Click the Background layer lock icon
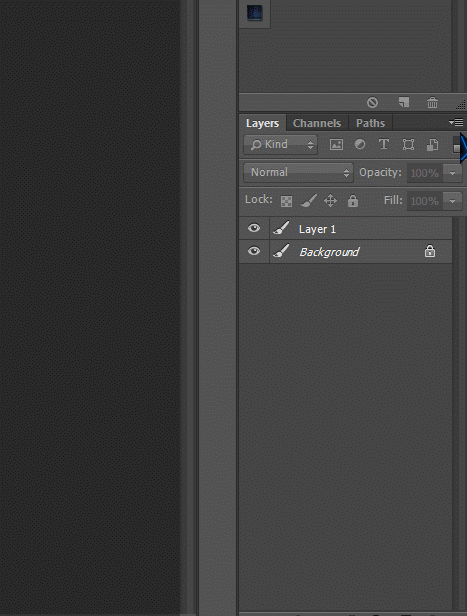467x616 pixels. click(x=430, y=251)
